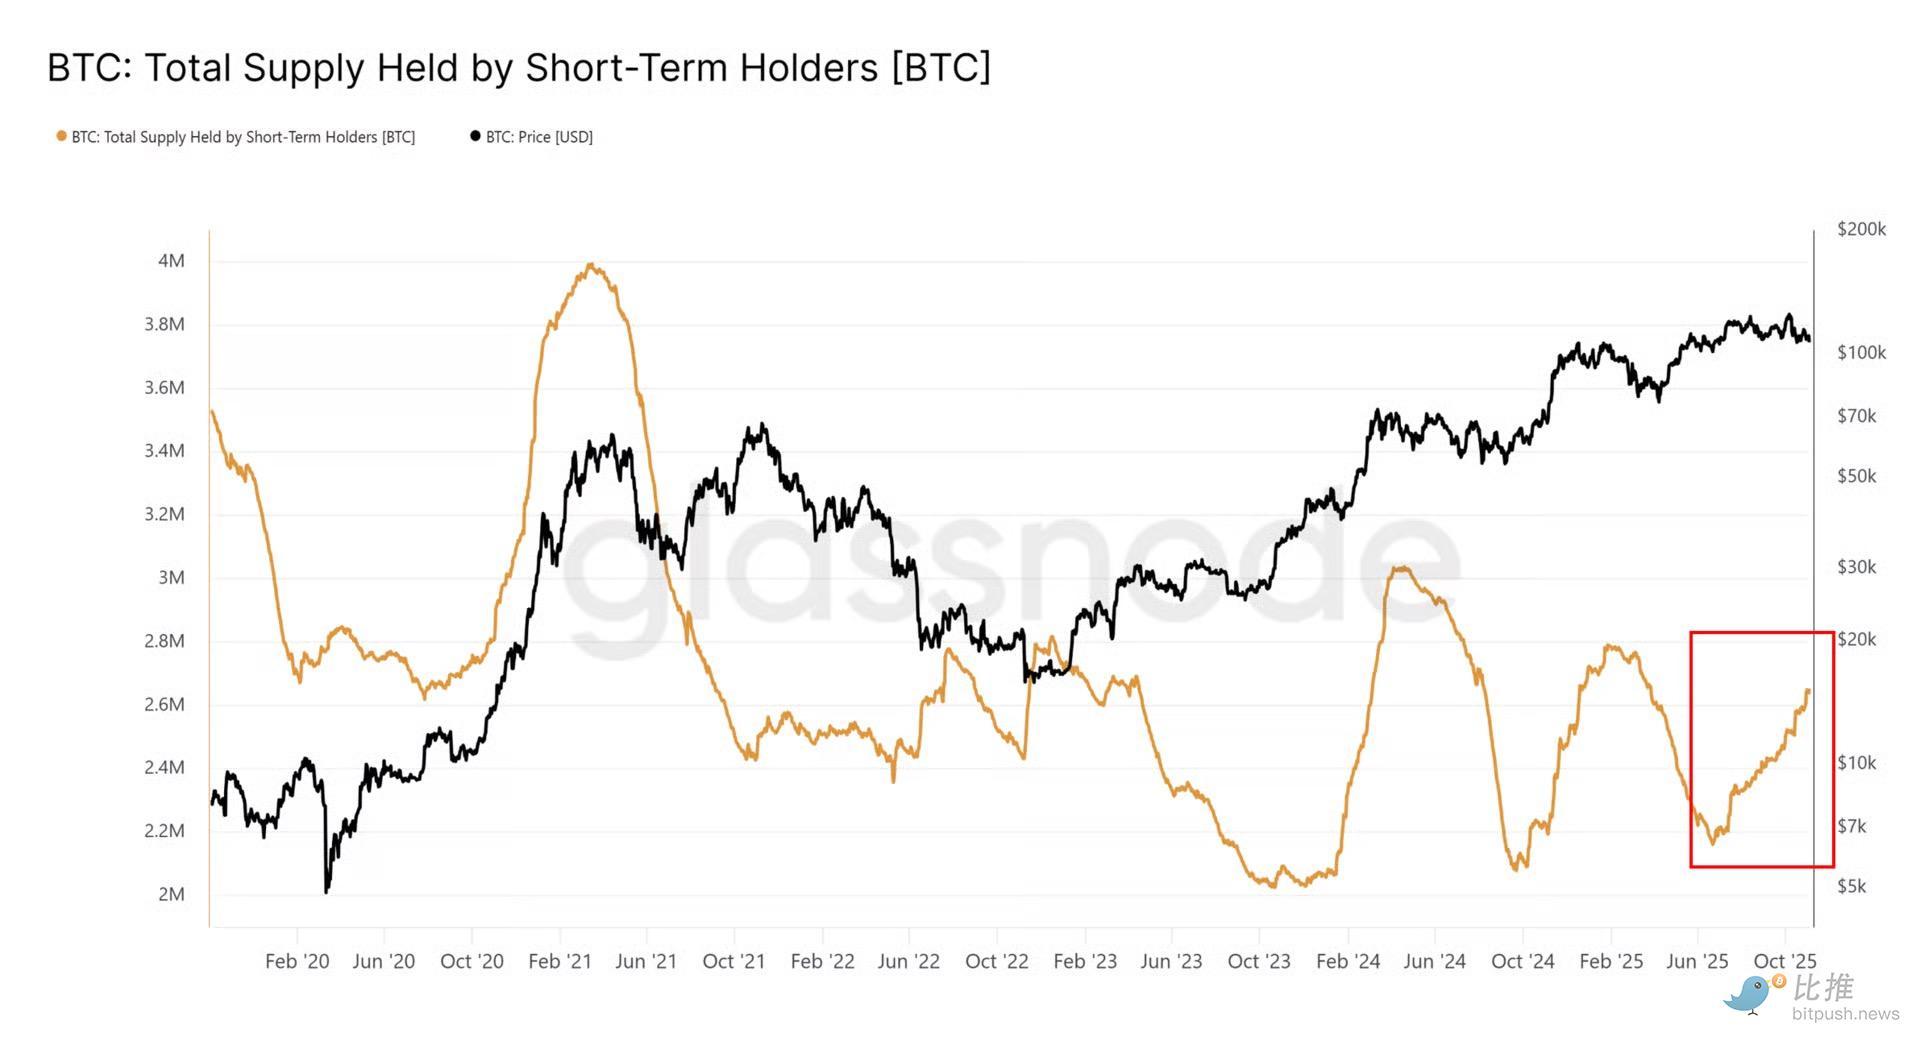Select the Oct '25 x-axis label
Screen dimensions: 1920x1041
pos(1785,961)
